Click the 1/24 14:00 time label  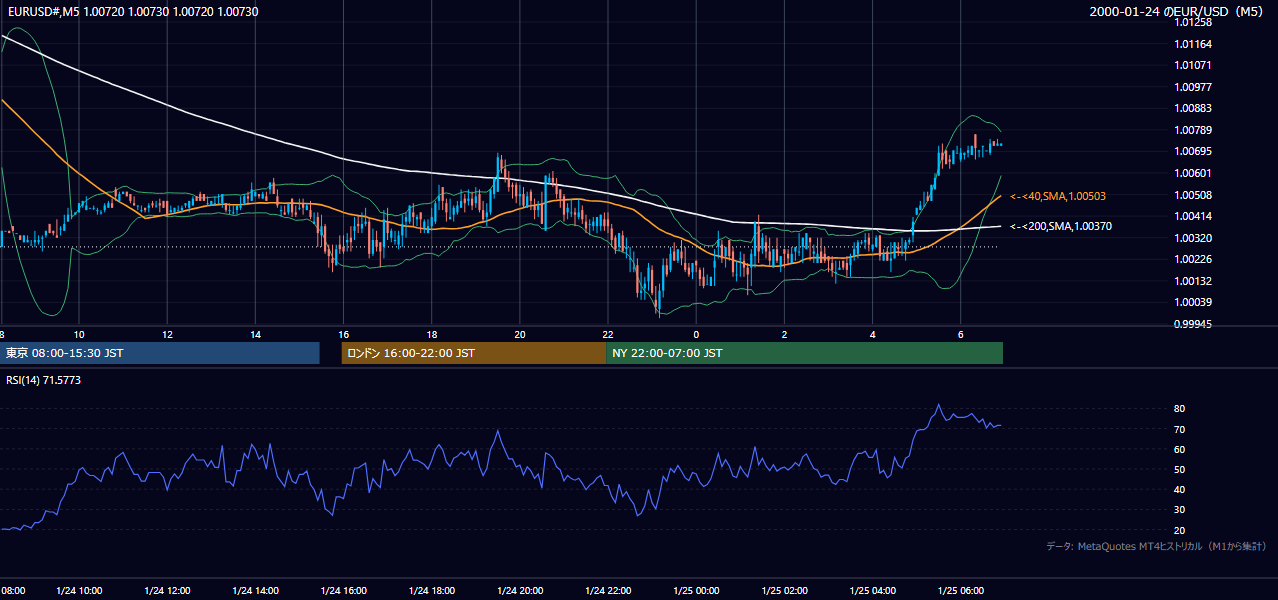point(255,590)
